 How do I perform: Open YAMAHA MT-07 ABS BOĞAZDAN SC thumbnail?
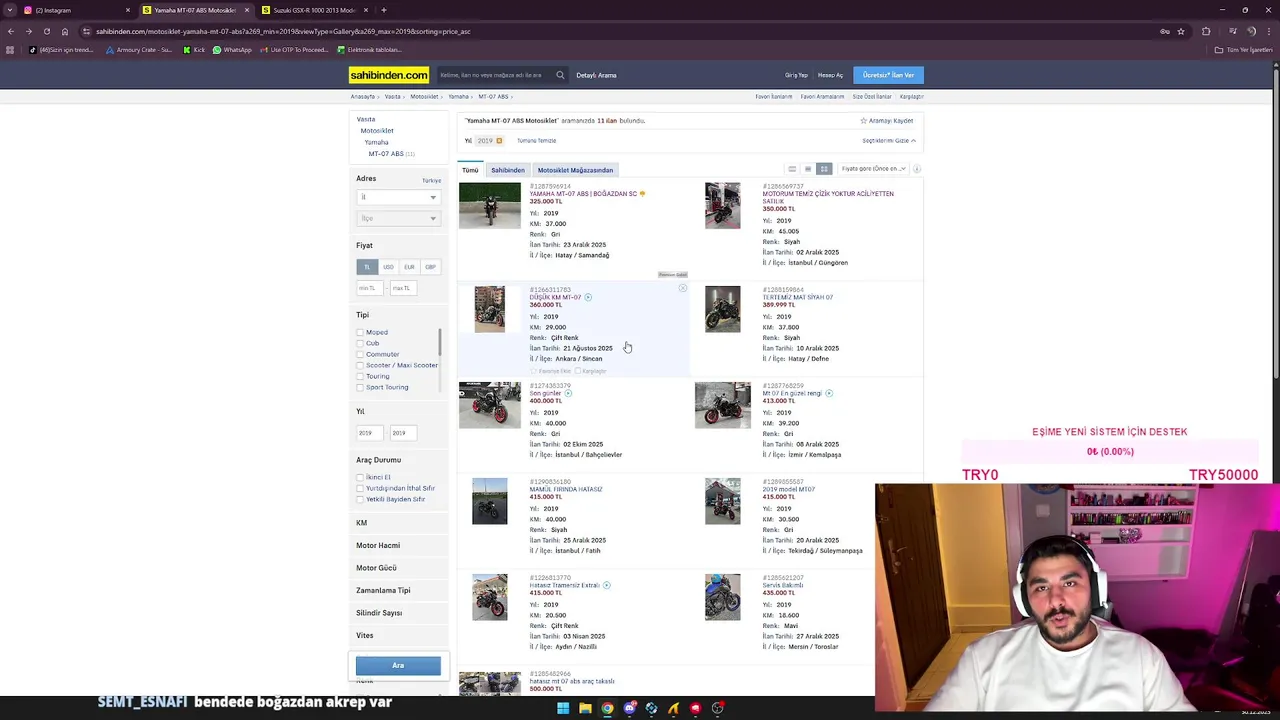[x=490, y=205]
